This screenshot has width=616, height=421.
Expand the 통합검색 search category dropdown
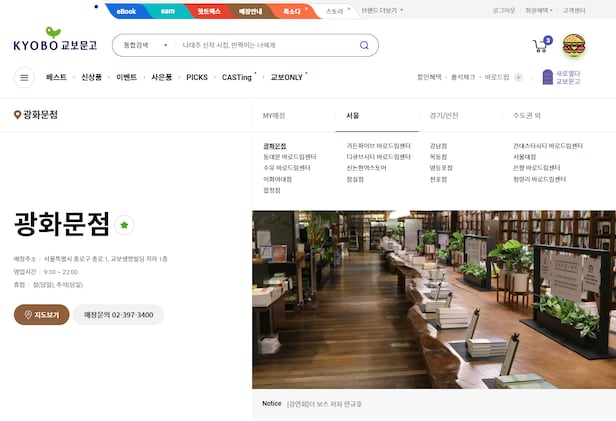(x=143, y=45)
